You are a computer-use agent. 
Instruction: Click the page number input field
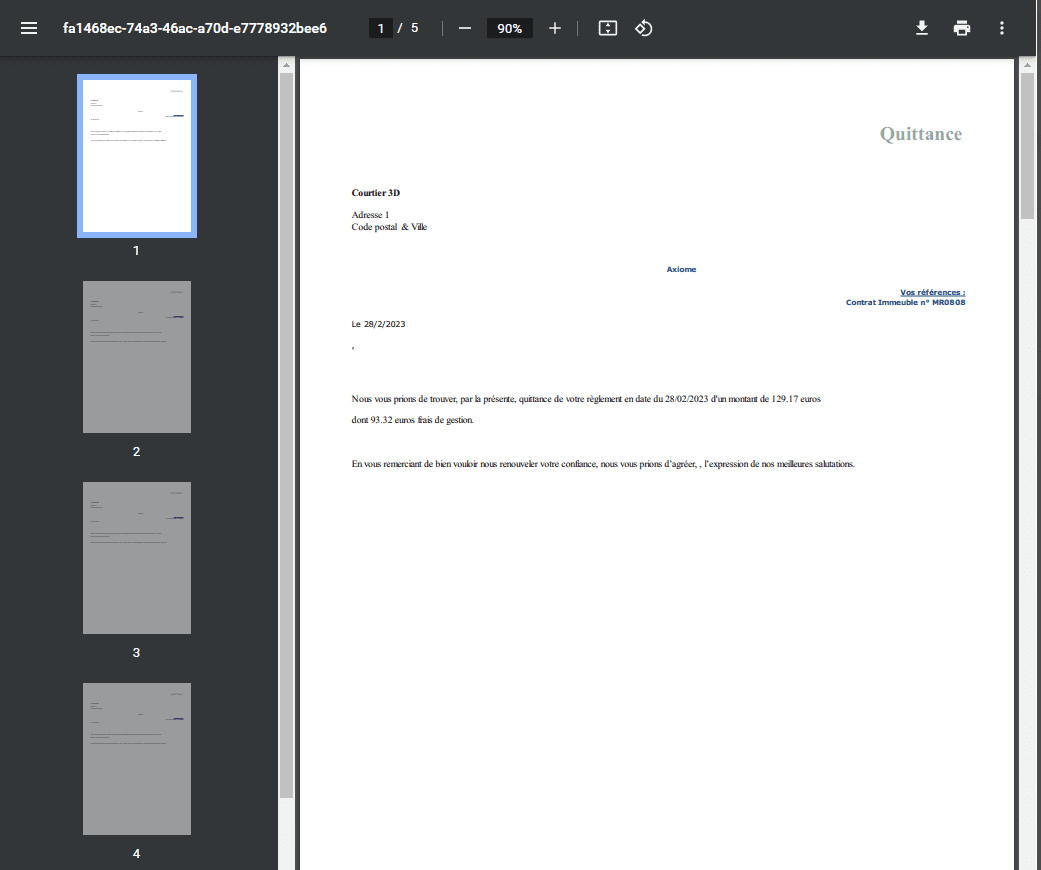(x=381, y=28)
